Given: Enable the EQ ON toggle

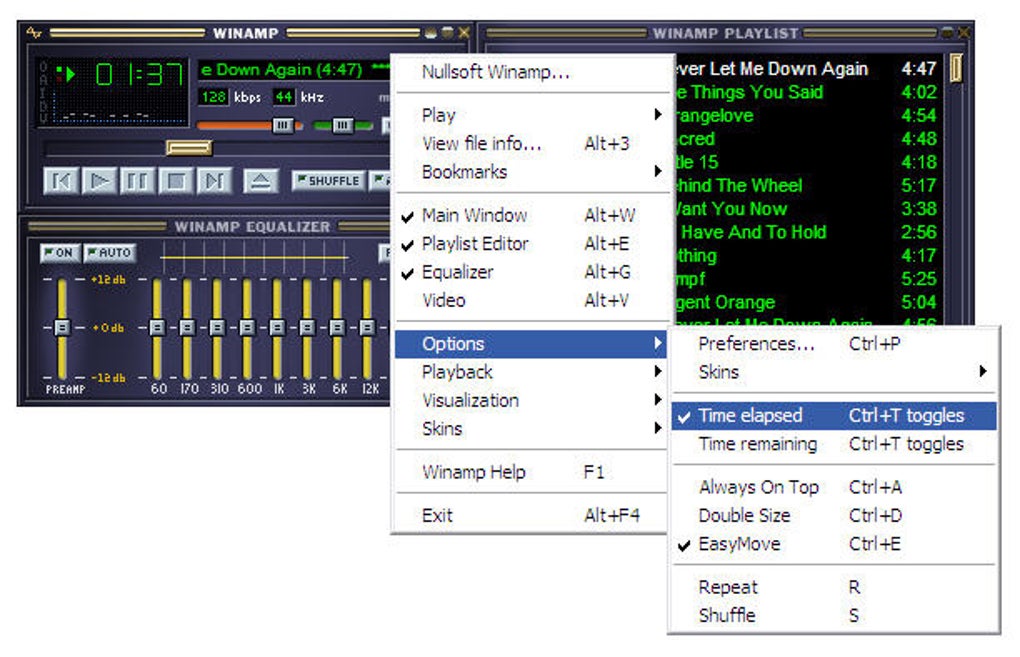Looking at the screenshot, I should pyautogui.click(x=60, y=253).
